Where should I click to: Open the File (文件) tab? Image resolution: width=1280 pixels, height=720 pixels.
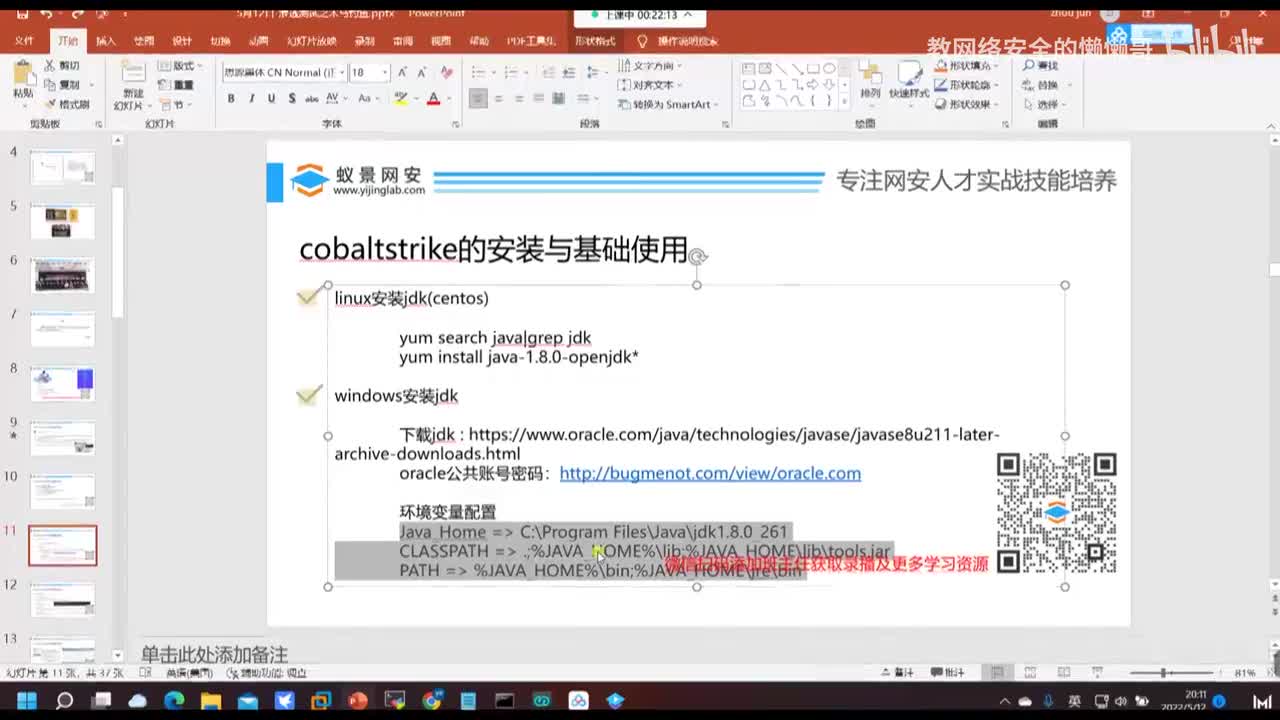[24, 42]
